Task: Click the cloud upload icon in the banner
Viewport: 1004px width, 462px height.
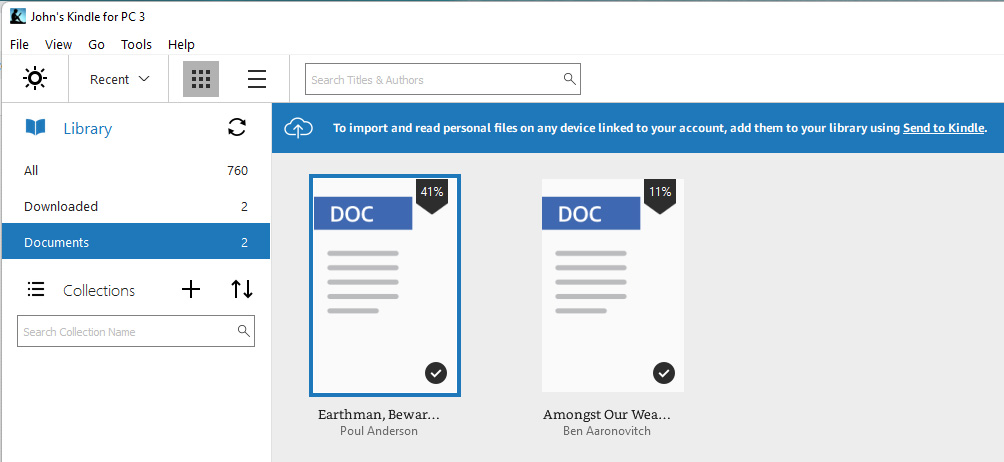Action: click(298, 128)
